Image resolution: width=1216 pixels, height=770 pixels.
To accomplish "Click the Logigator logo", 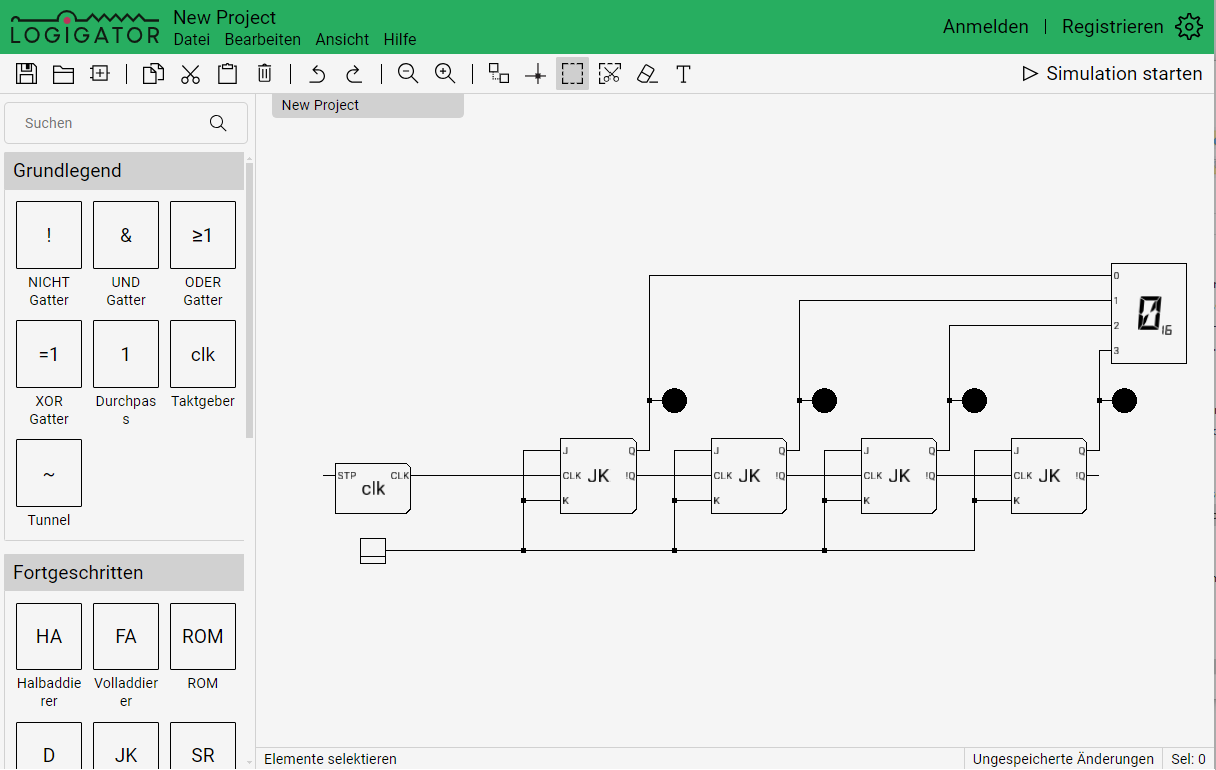I will (x=85, y=27).
